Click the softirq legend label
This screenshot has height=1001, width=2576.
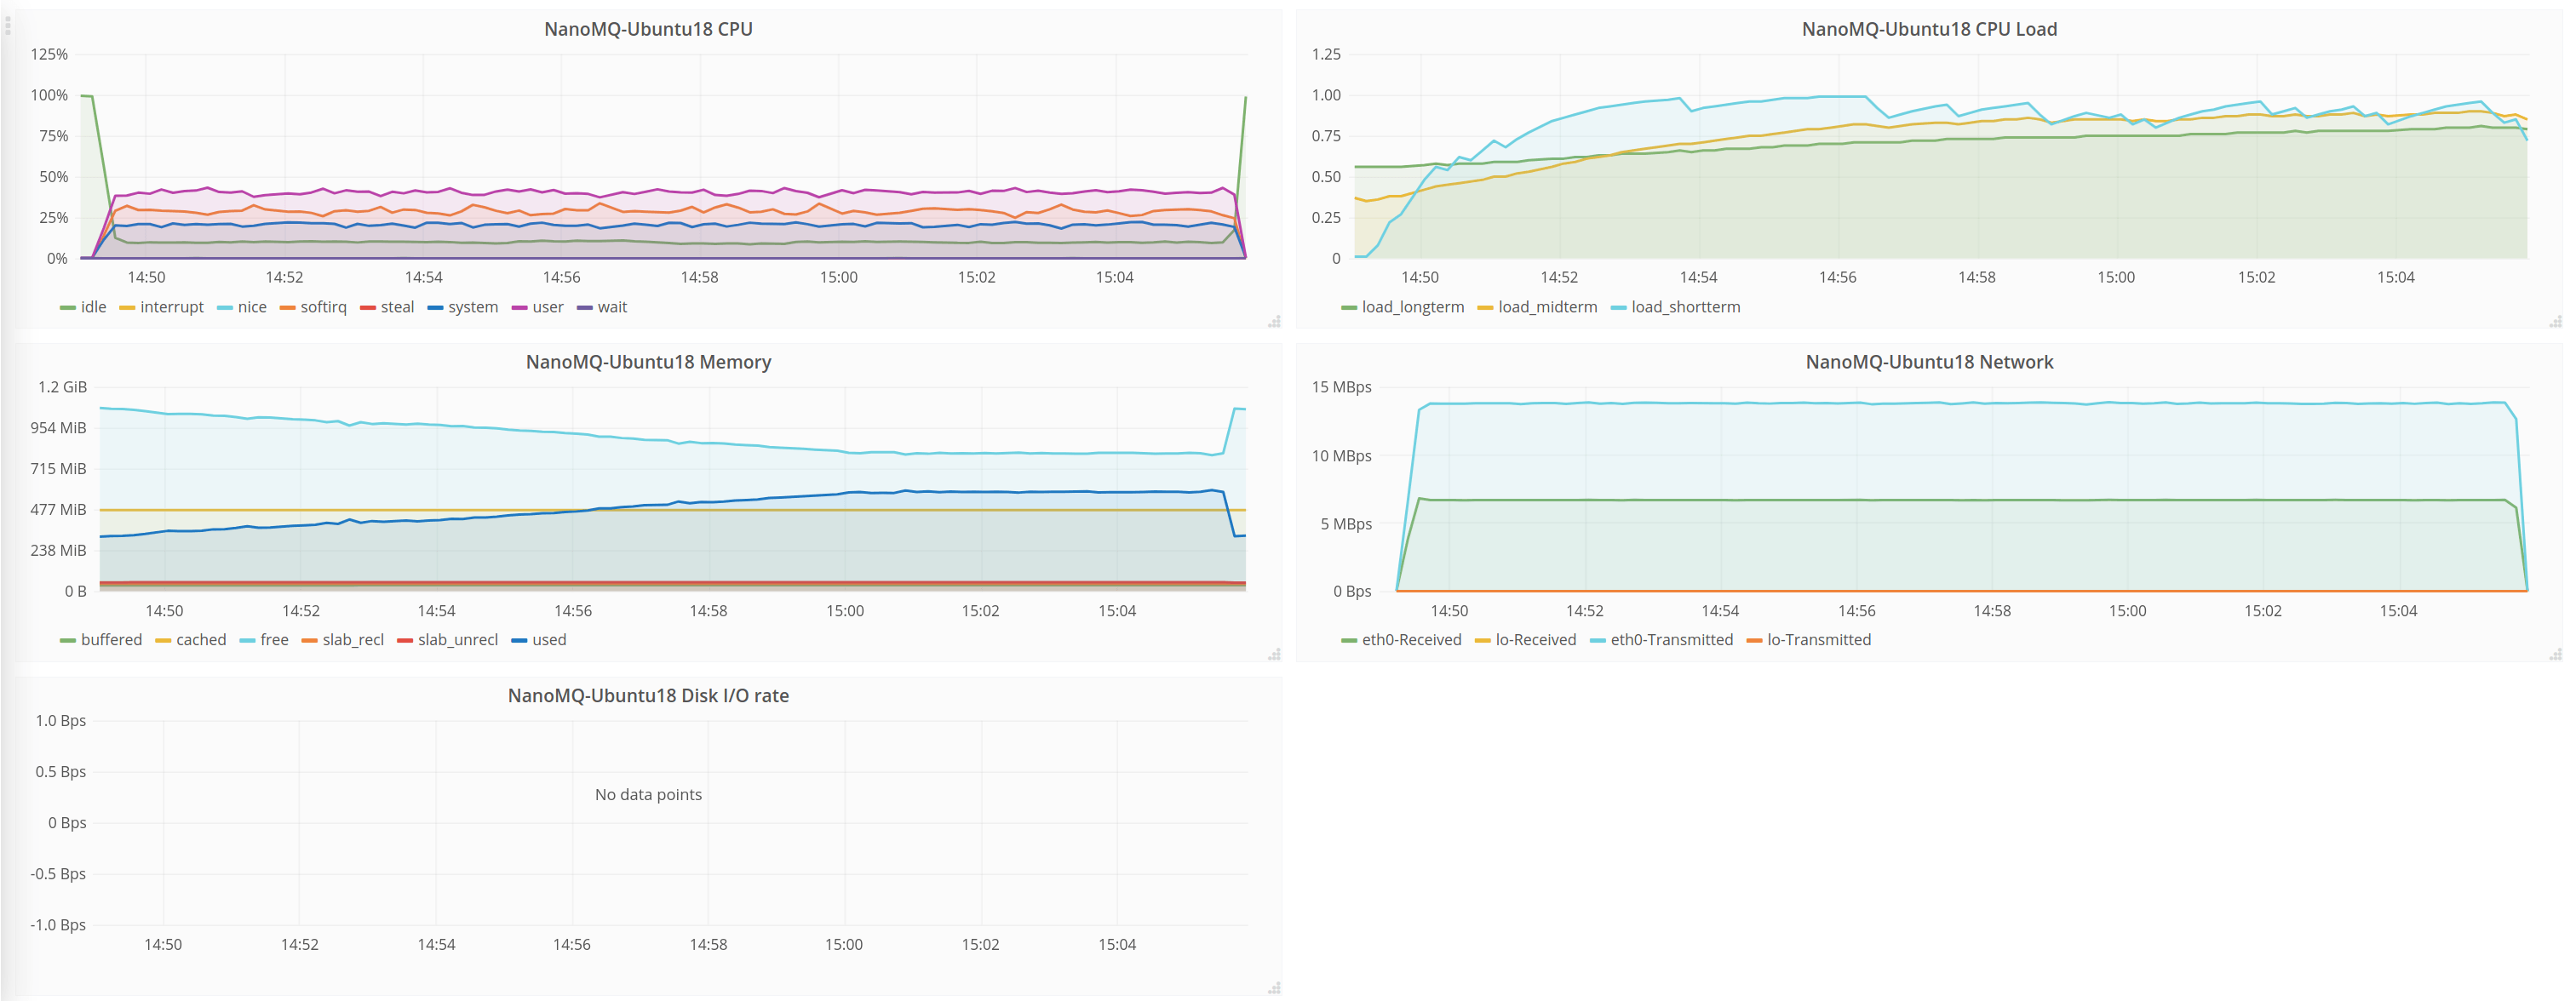323,308
